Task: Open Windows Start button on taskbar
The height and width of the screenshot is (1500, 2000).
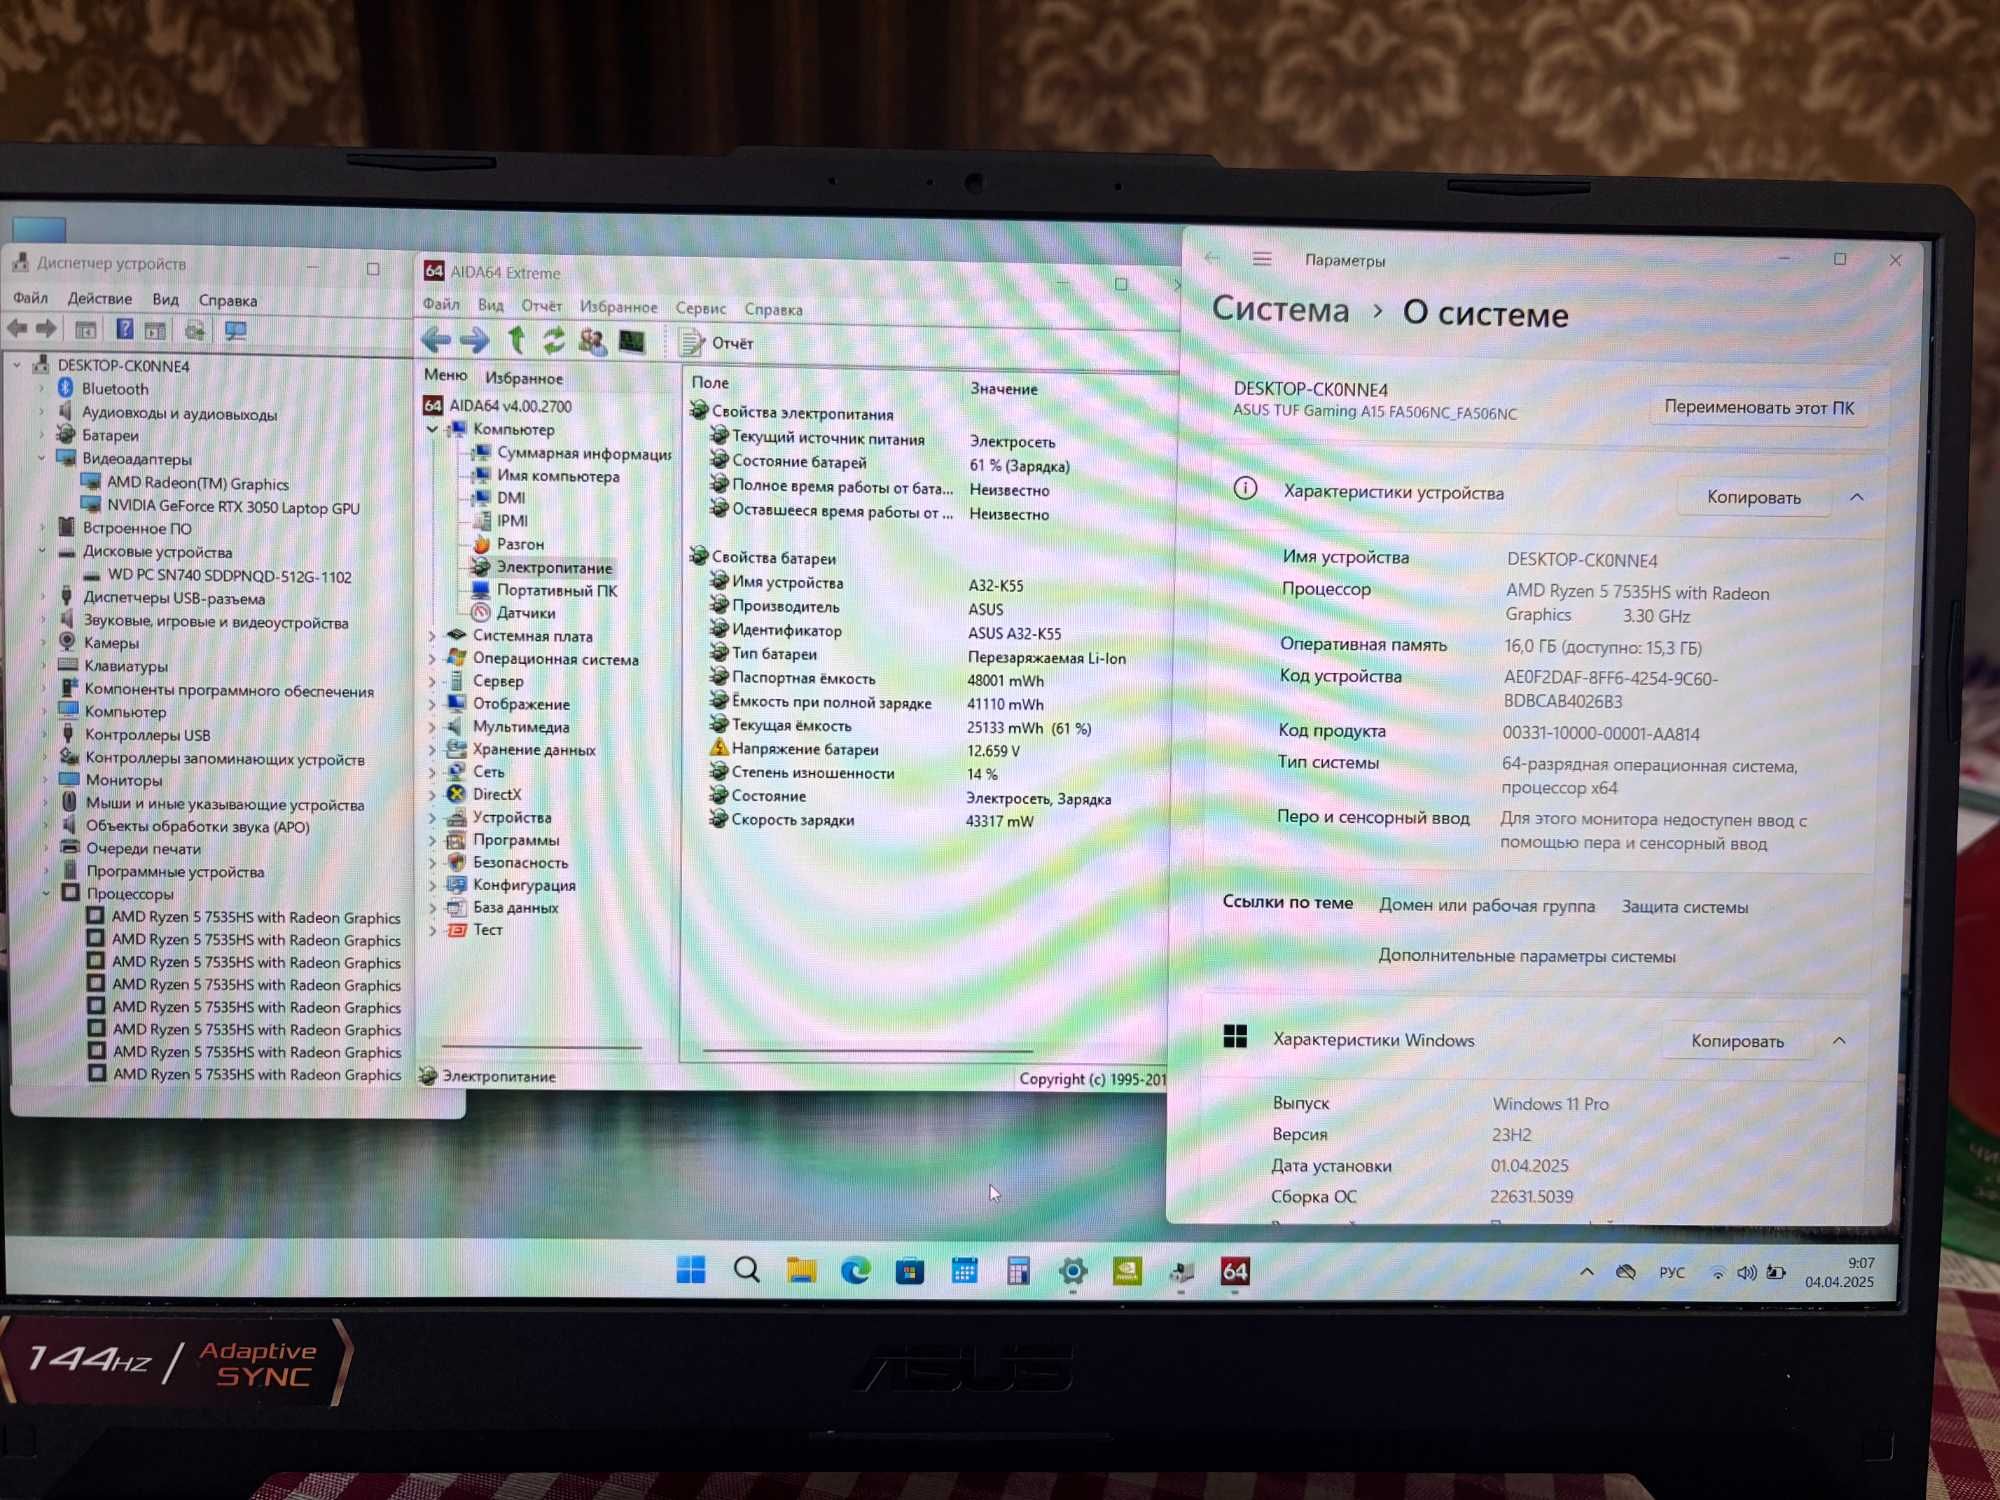Action: tap(691, 1270)
